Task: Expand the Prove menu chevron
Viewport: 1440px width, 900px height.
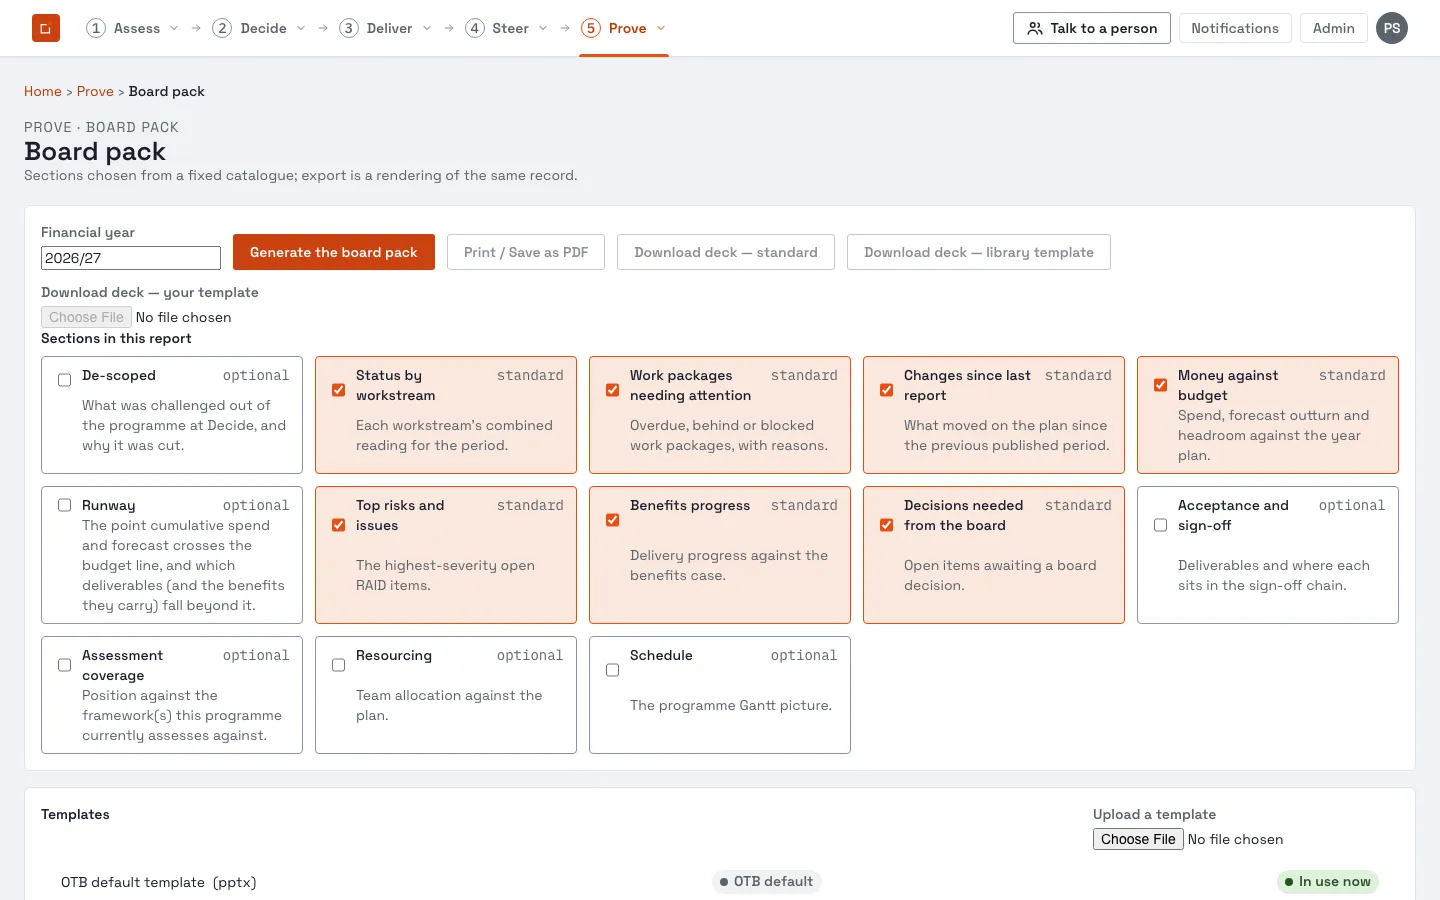Action: 661,28
